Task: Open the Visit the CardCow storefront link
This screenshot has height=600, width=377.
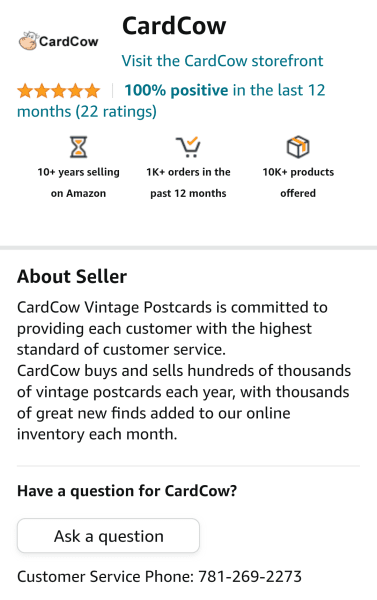Action: coord(222,61)
